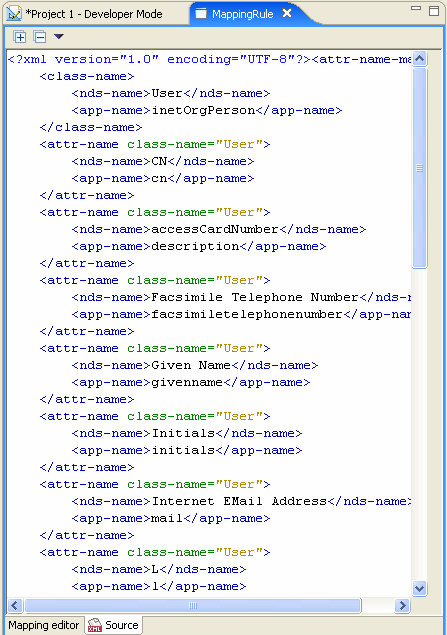Click the horizontal scrollbar thumb
The width and height of the screenshot is (447, 635).
click(193, 605)
